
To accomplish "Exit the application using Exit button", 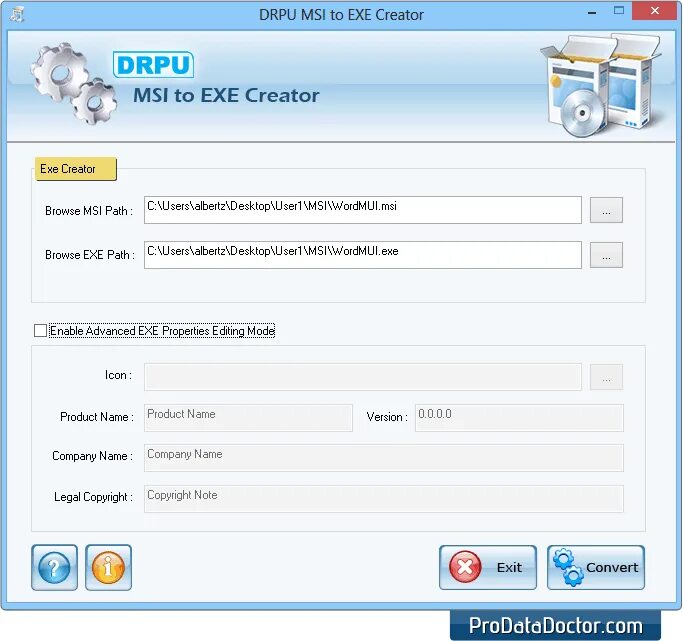I will [488, 567].
